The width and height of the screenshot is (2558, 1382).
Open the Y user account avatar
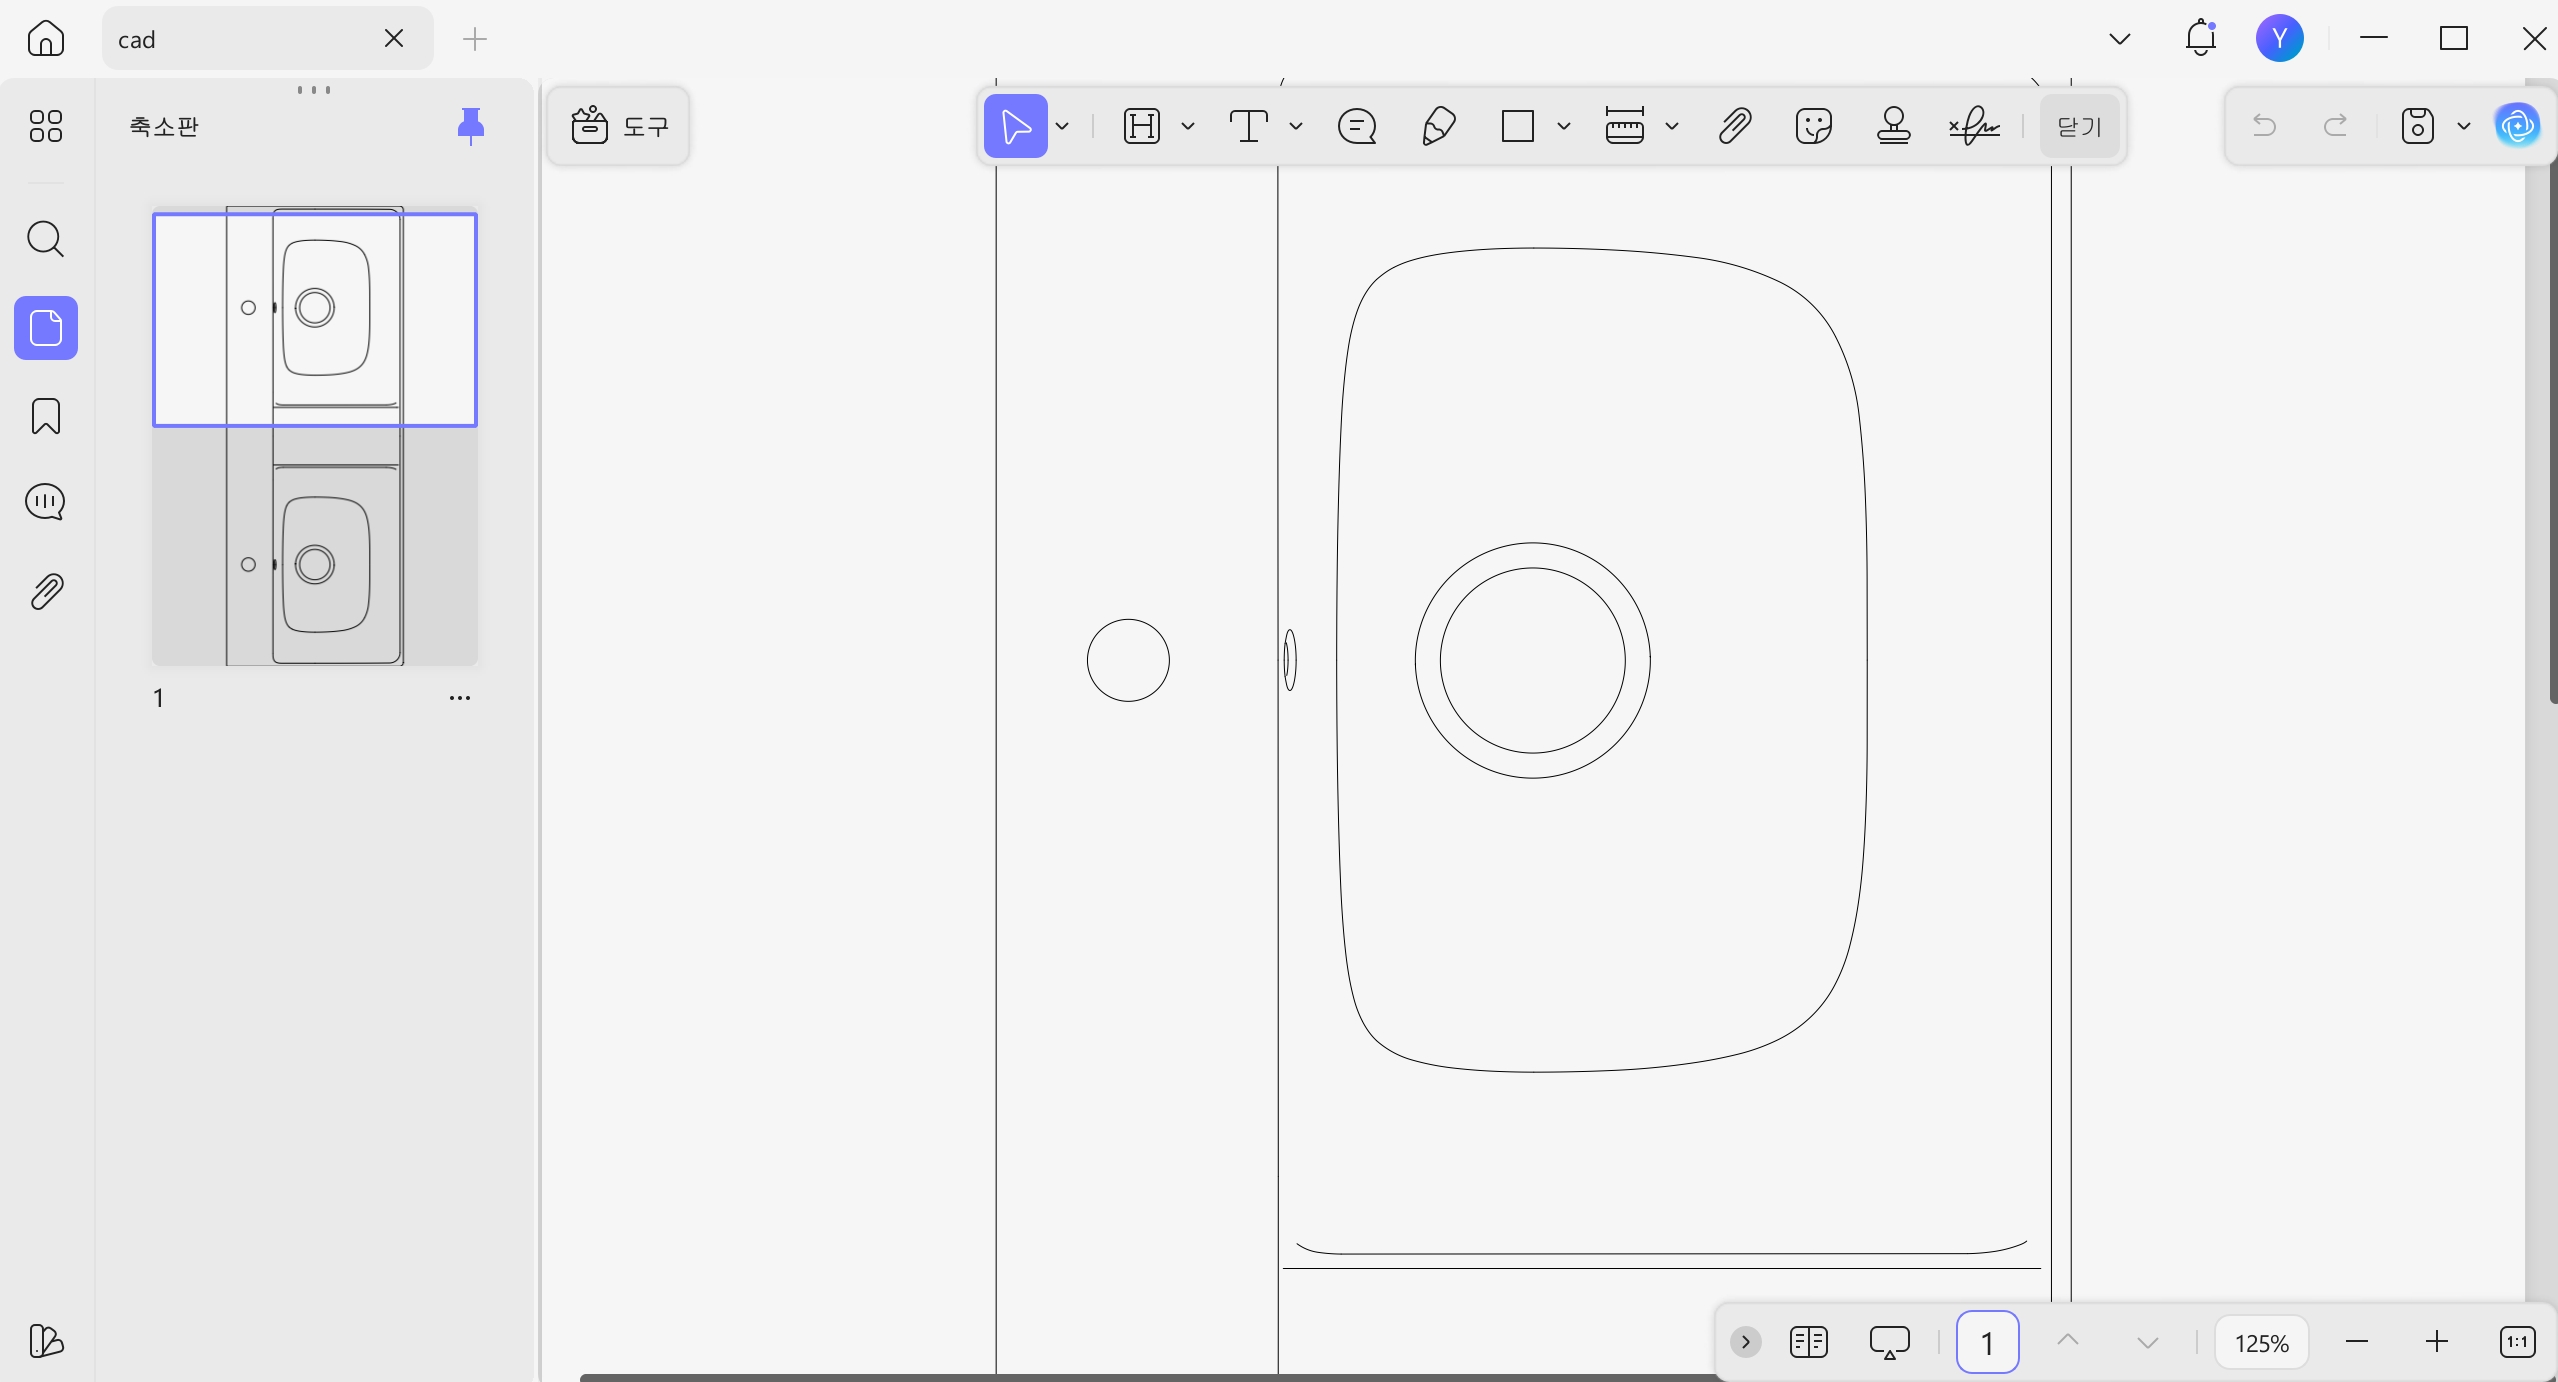2280,39
